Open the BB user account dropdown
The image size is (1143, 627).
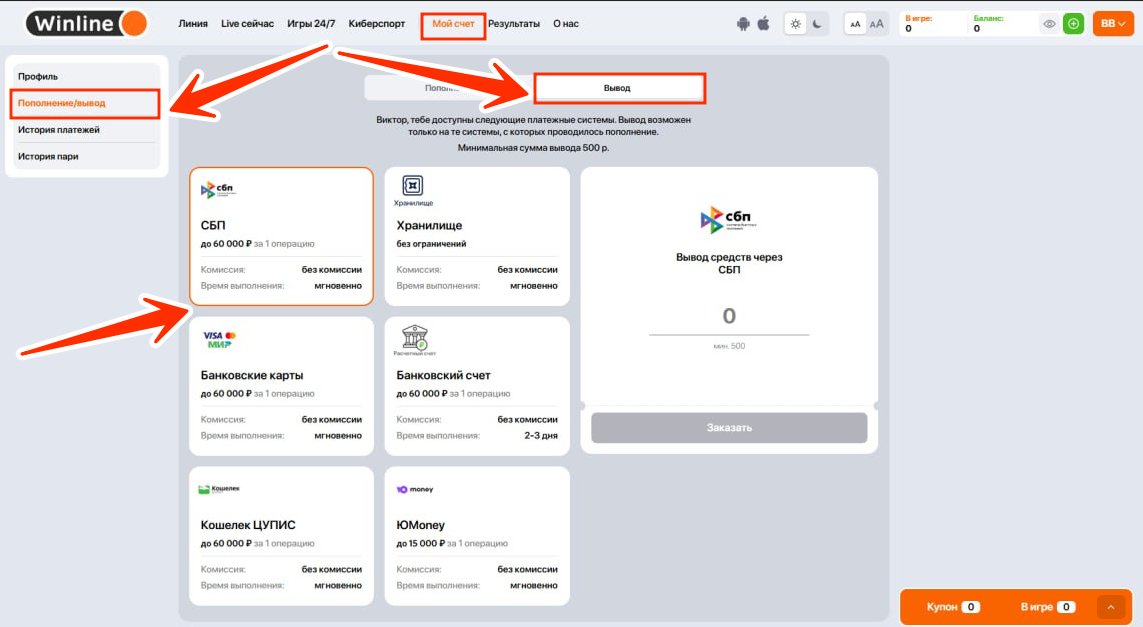tap(1113, 24)
